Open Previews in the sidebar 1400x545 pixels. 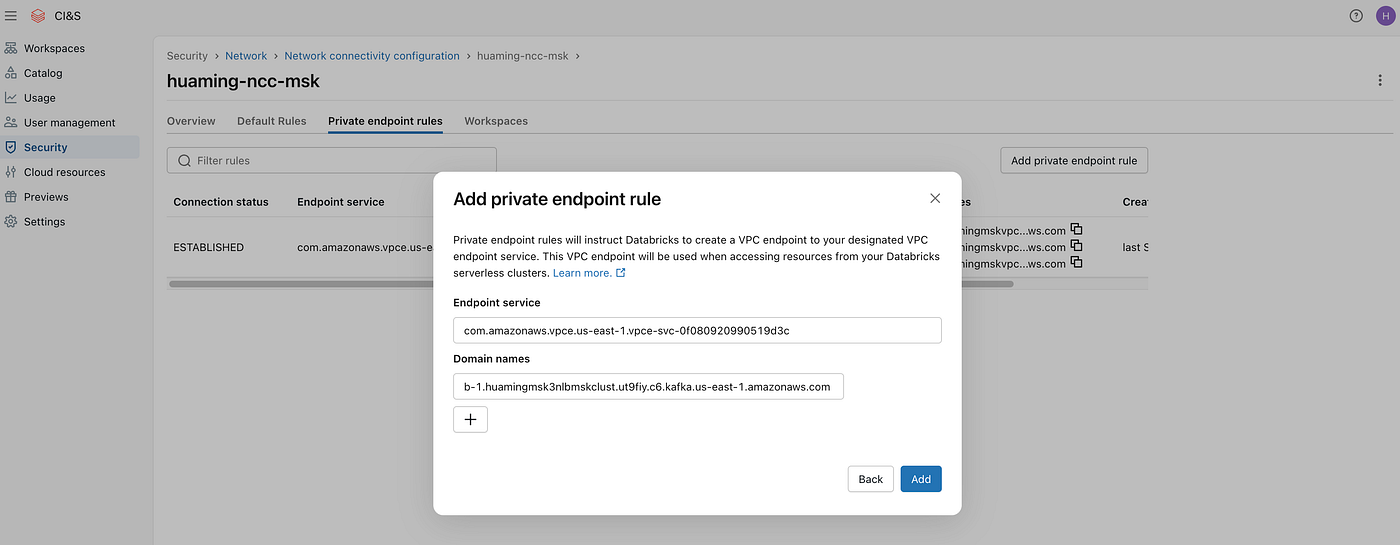point(46,197)
